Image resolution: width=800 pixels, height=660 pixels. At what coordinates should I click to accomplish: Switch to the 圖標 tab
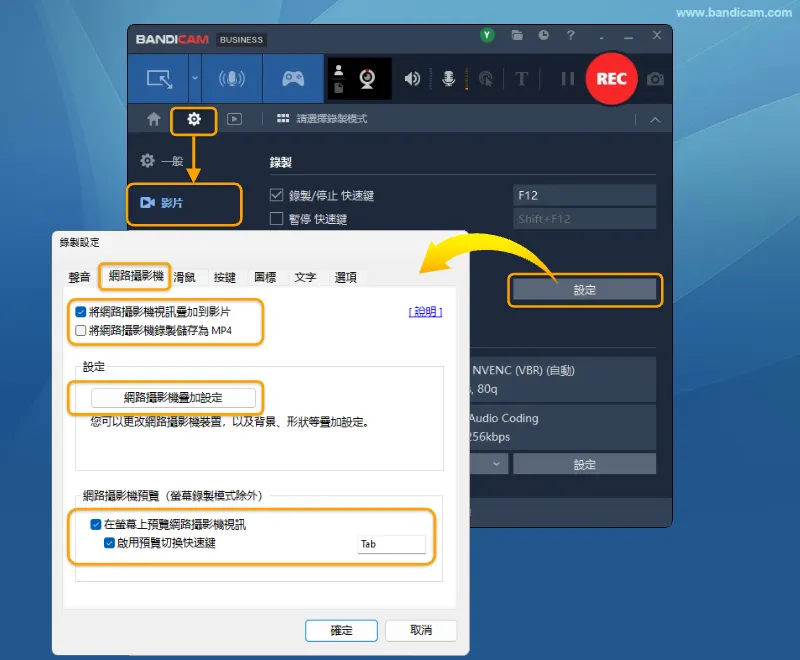(265, 277)
